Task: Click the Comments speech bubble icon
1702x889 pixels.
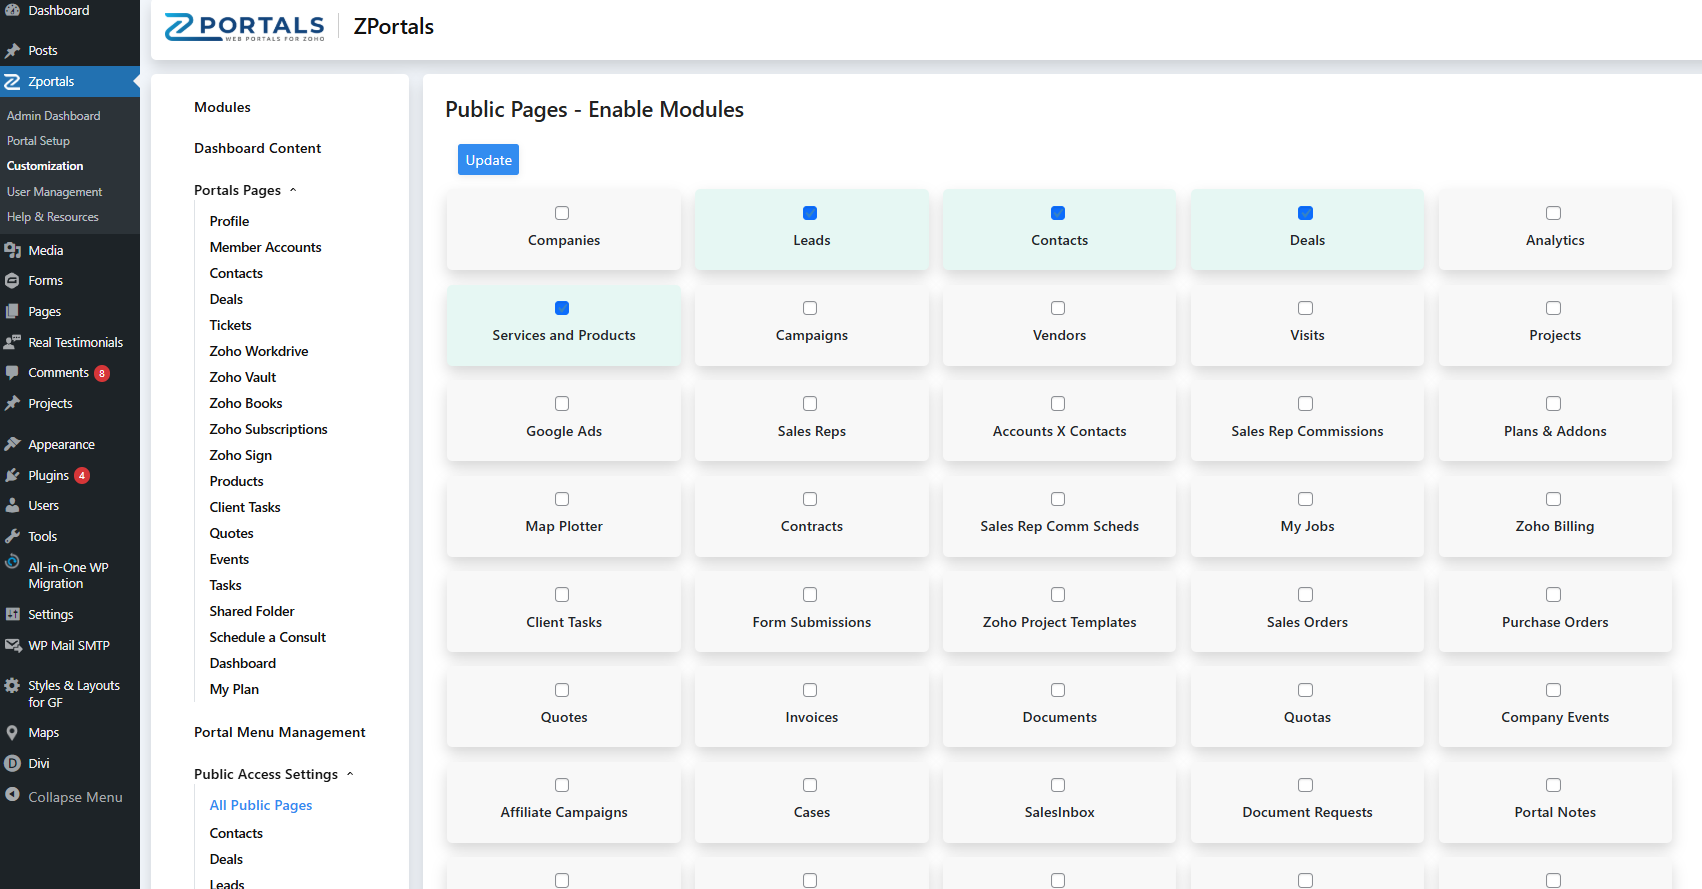Action: pos(12,373)
